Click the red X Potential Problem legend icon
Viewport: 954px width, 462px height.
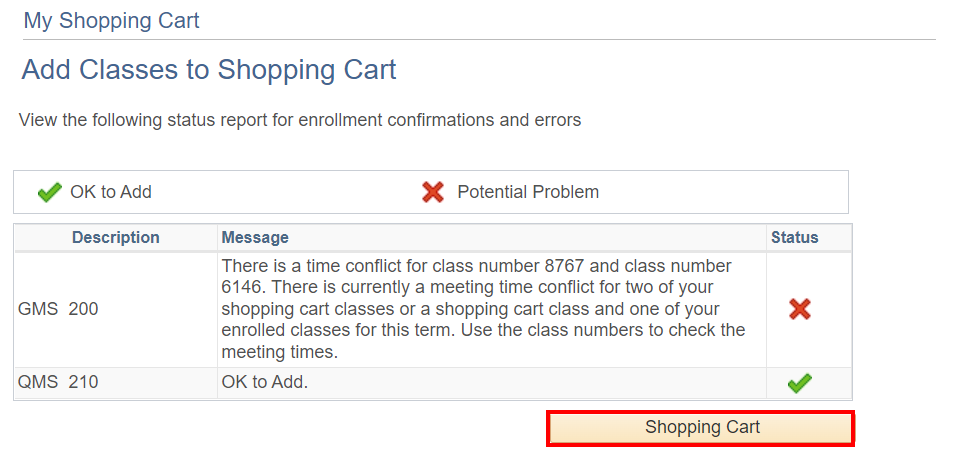tap(433, 192)
